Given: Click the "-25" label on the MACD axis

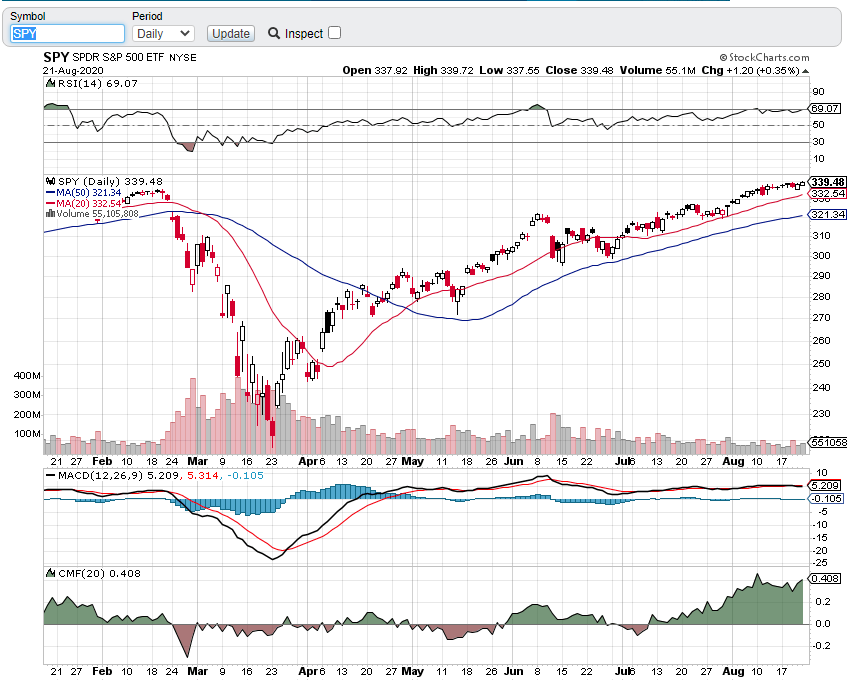Looking at the screenshot, I should pyautogui.click(x=820, y=563).
